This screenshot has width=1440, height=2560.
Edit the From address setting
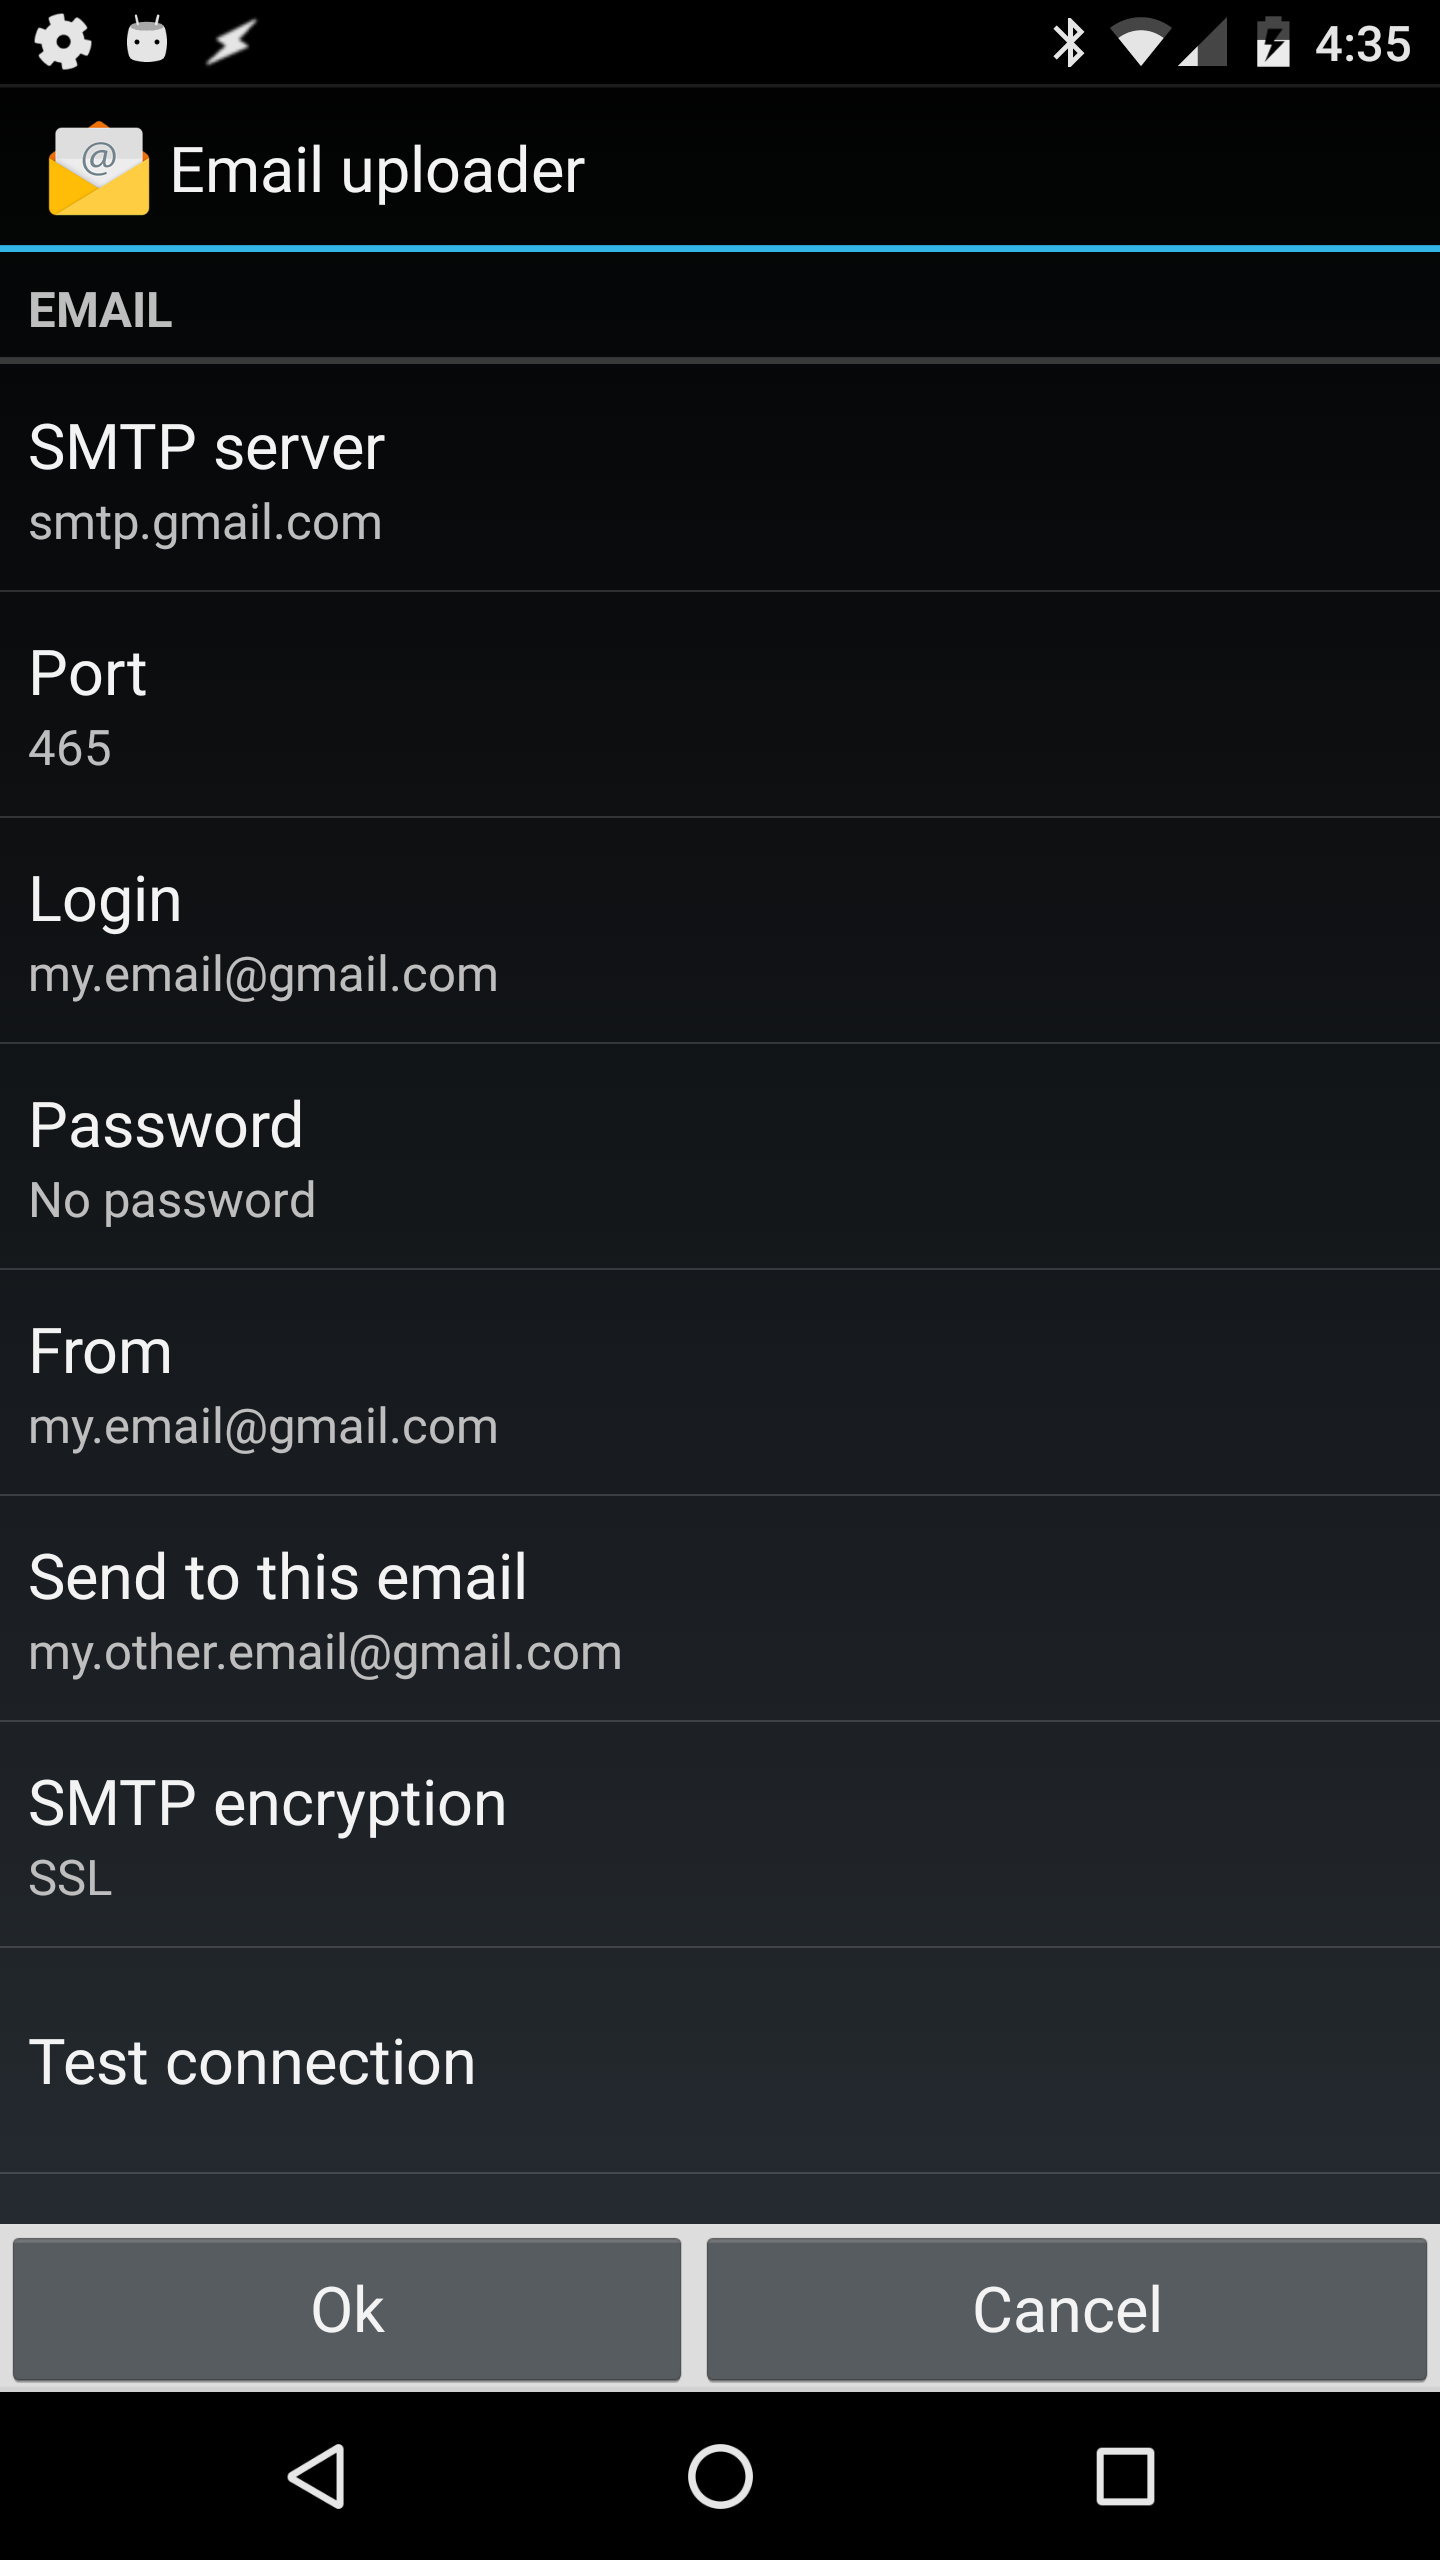tap(720, 1382)
